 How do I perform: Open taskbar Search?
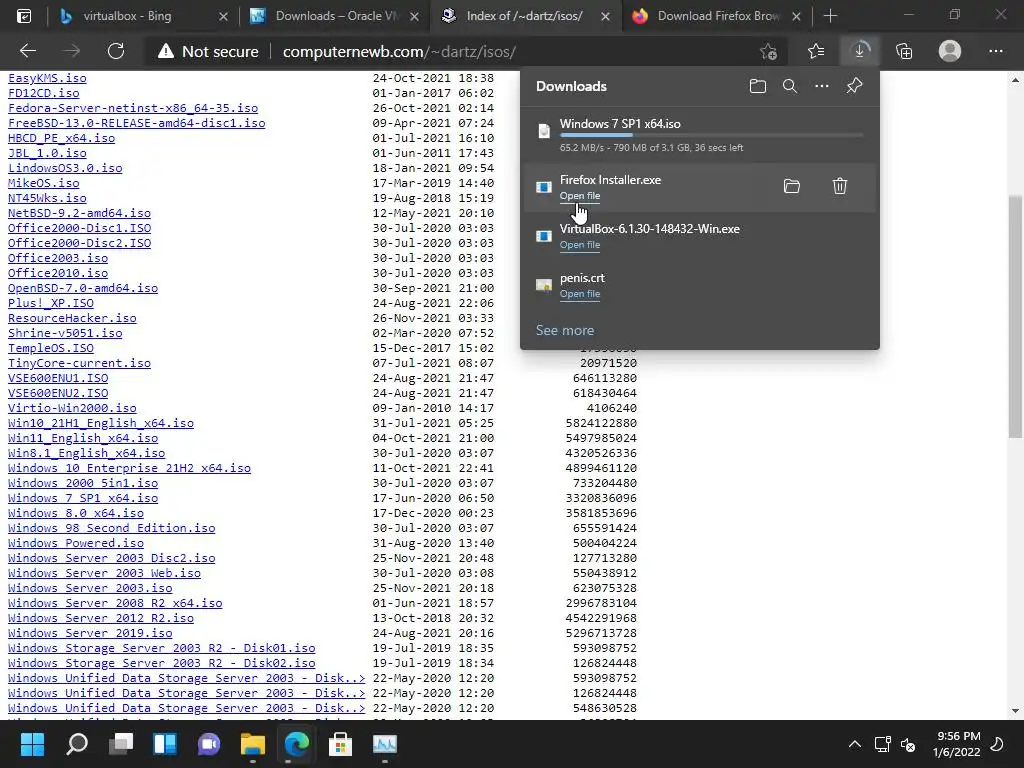tap(77, 744)
